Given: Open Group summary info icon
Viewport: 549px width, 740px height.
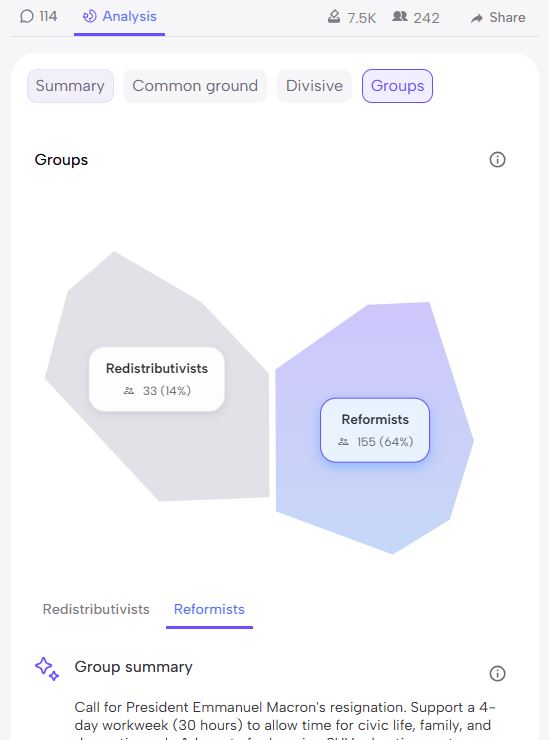Looking at the screenshot, I should pyautogui.click(x=497, y=673).
